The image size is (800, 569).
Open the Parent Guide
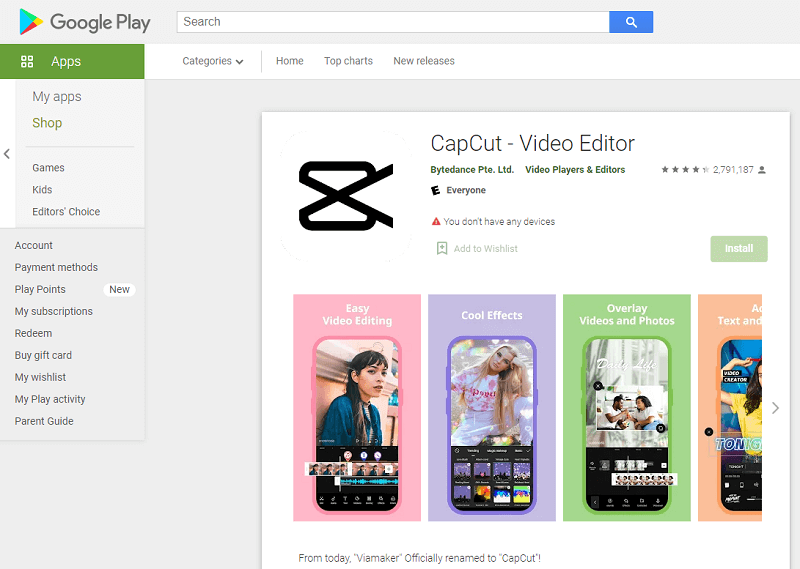point(44,421)
